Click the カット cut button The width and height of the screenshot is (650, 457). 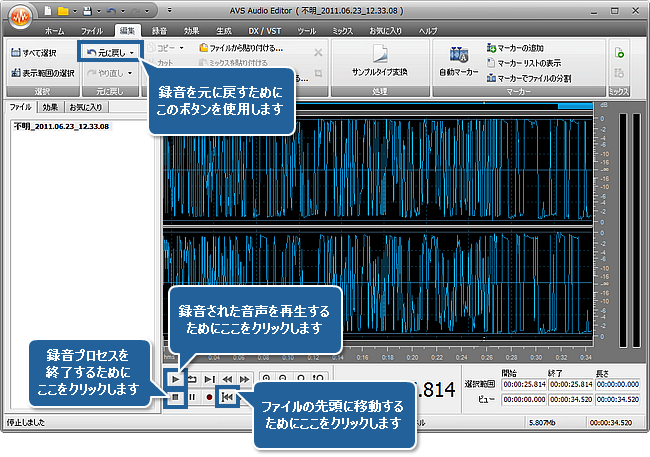161,63
